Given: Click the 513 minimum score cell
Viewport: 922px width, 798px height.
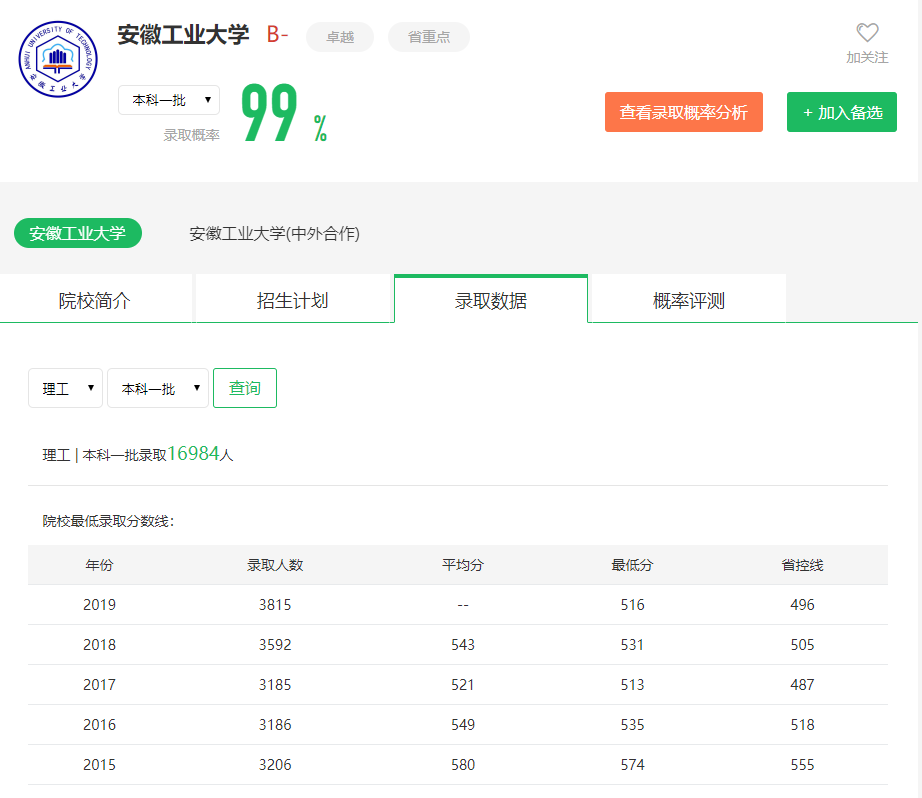Looking at the screenshot, I should click(632, 685).
